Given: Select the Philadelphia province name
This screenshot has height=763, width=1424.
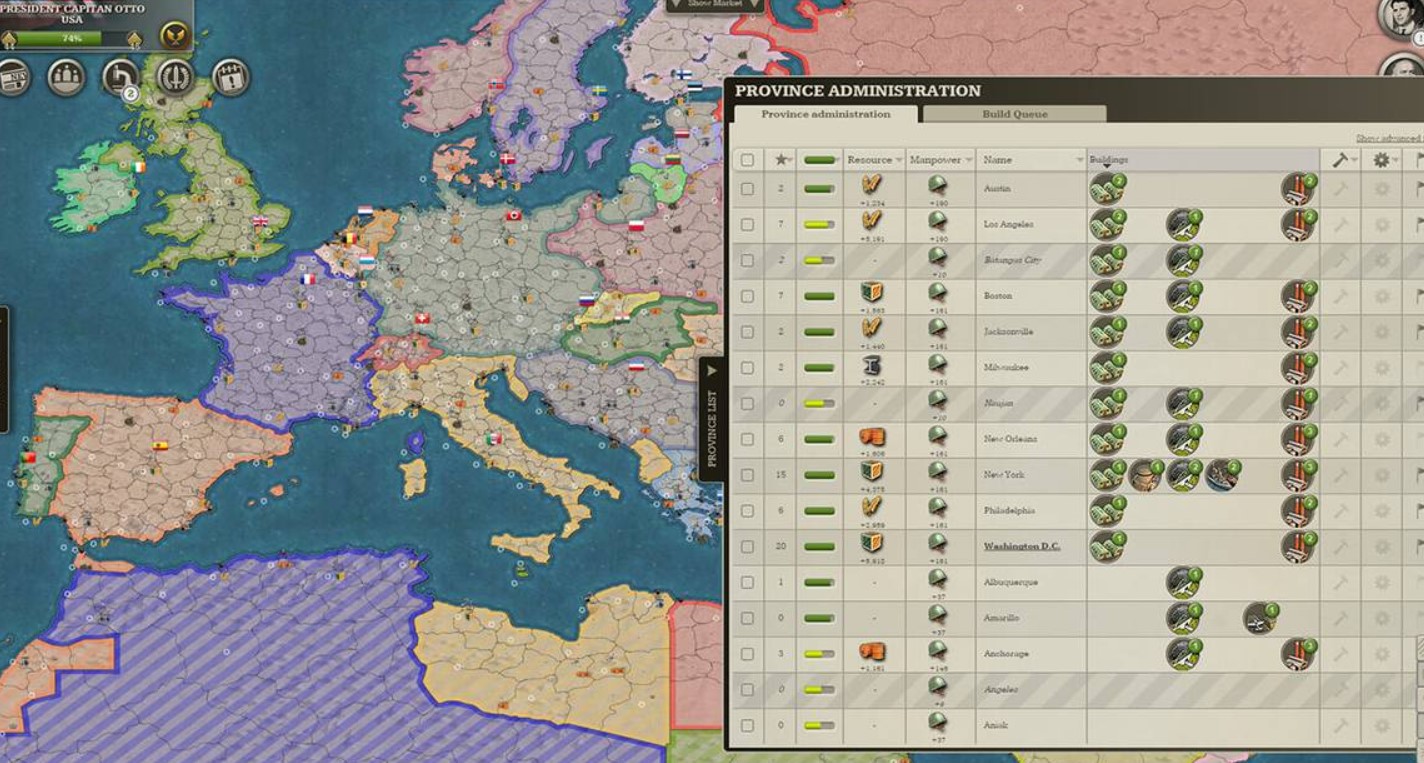Looking at the screenshot, I should click(x=1009, y=511).
